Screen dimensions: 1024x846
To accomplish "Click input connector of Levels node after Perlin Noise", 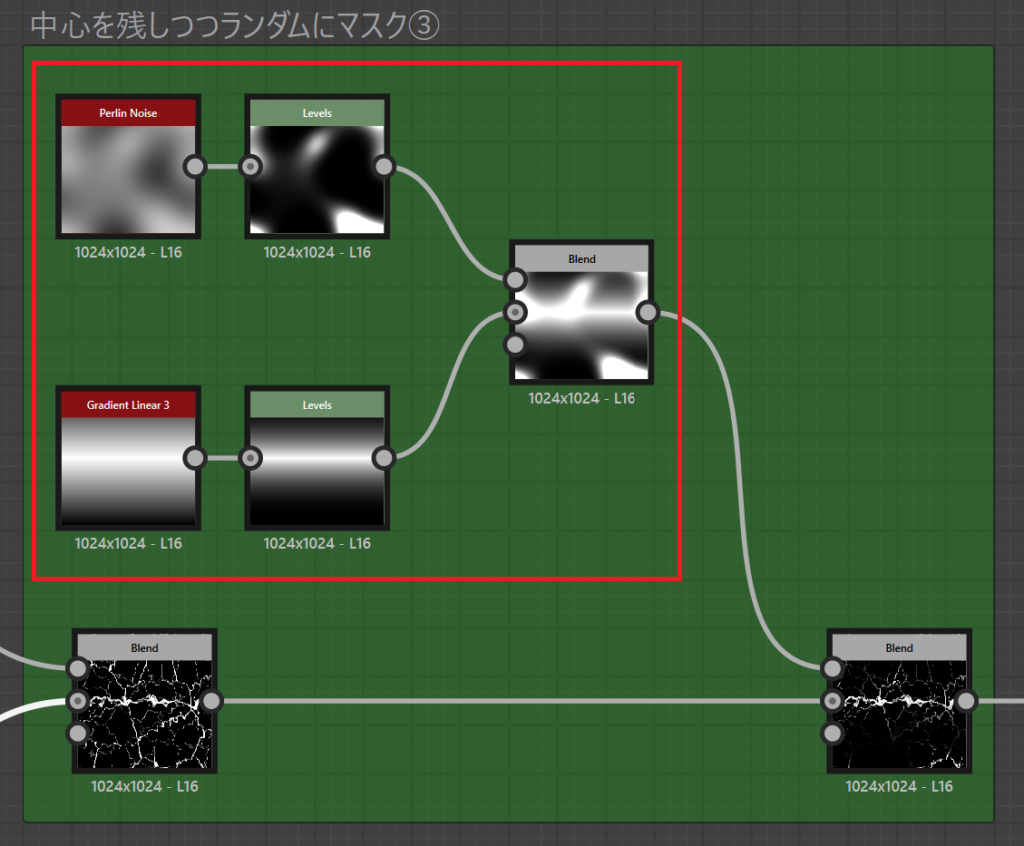I will pos(251,166).
